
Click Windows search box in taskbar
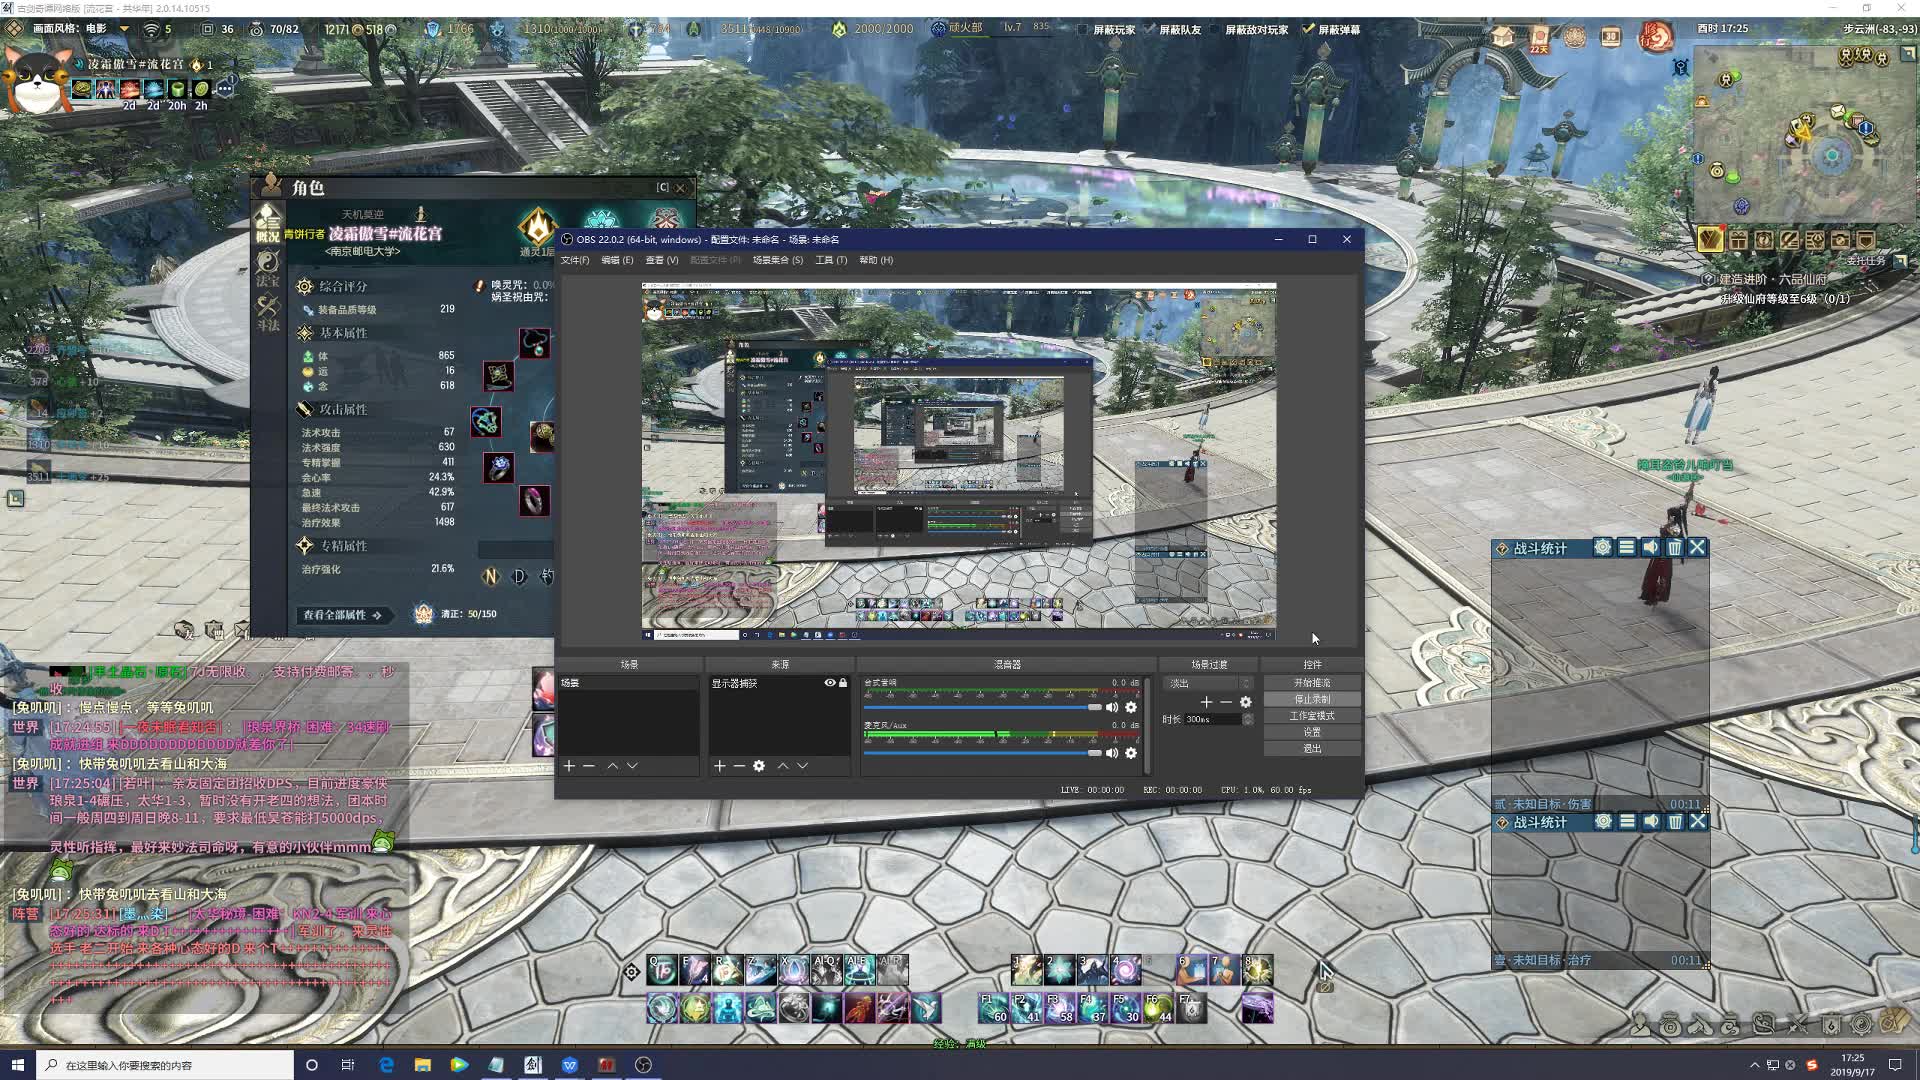(x=166, y=1065)
